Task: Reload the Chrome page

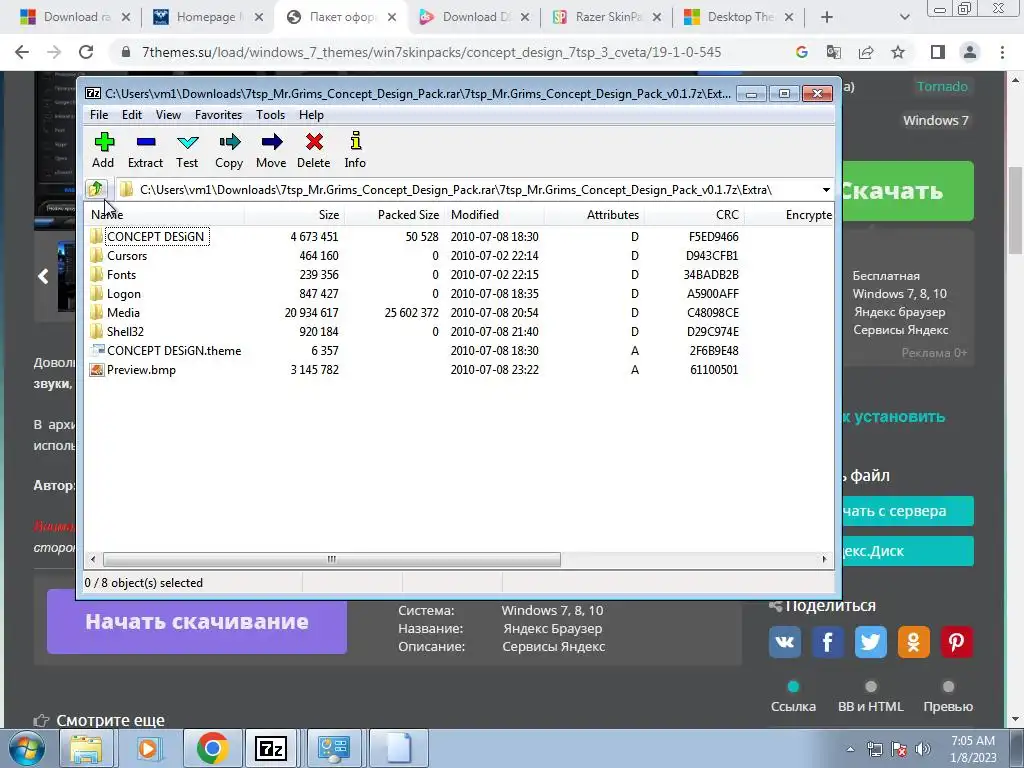Action: (86, 52)
